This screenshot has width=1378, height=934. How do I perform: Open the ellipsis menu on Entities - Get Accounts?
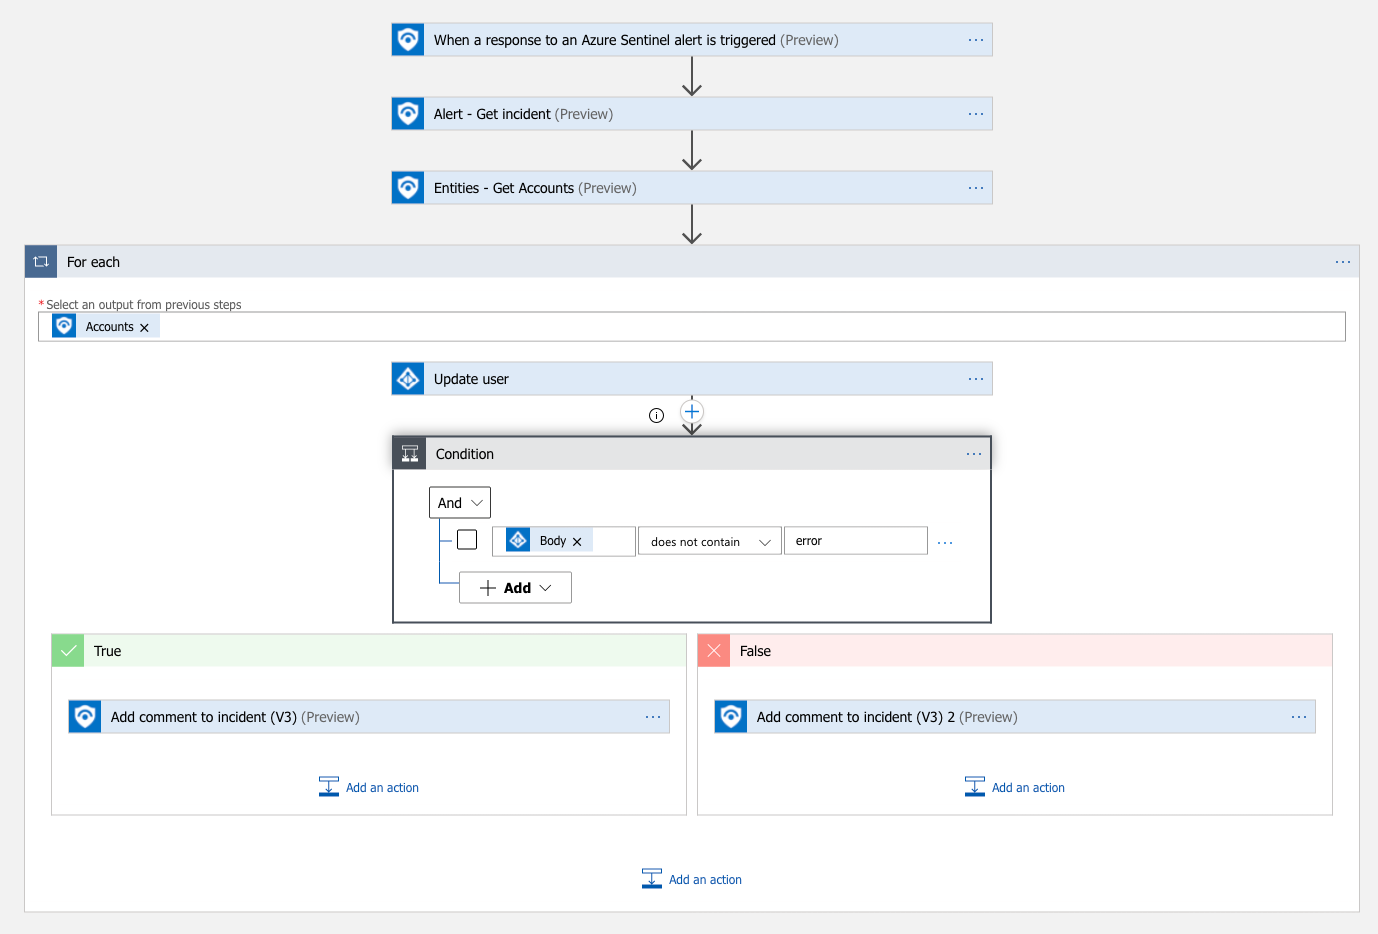coord(976,188)
